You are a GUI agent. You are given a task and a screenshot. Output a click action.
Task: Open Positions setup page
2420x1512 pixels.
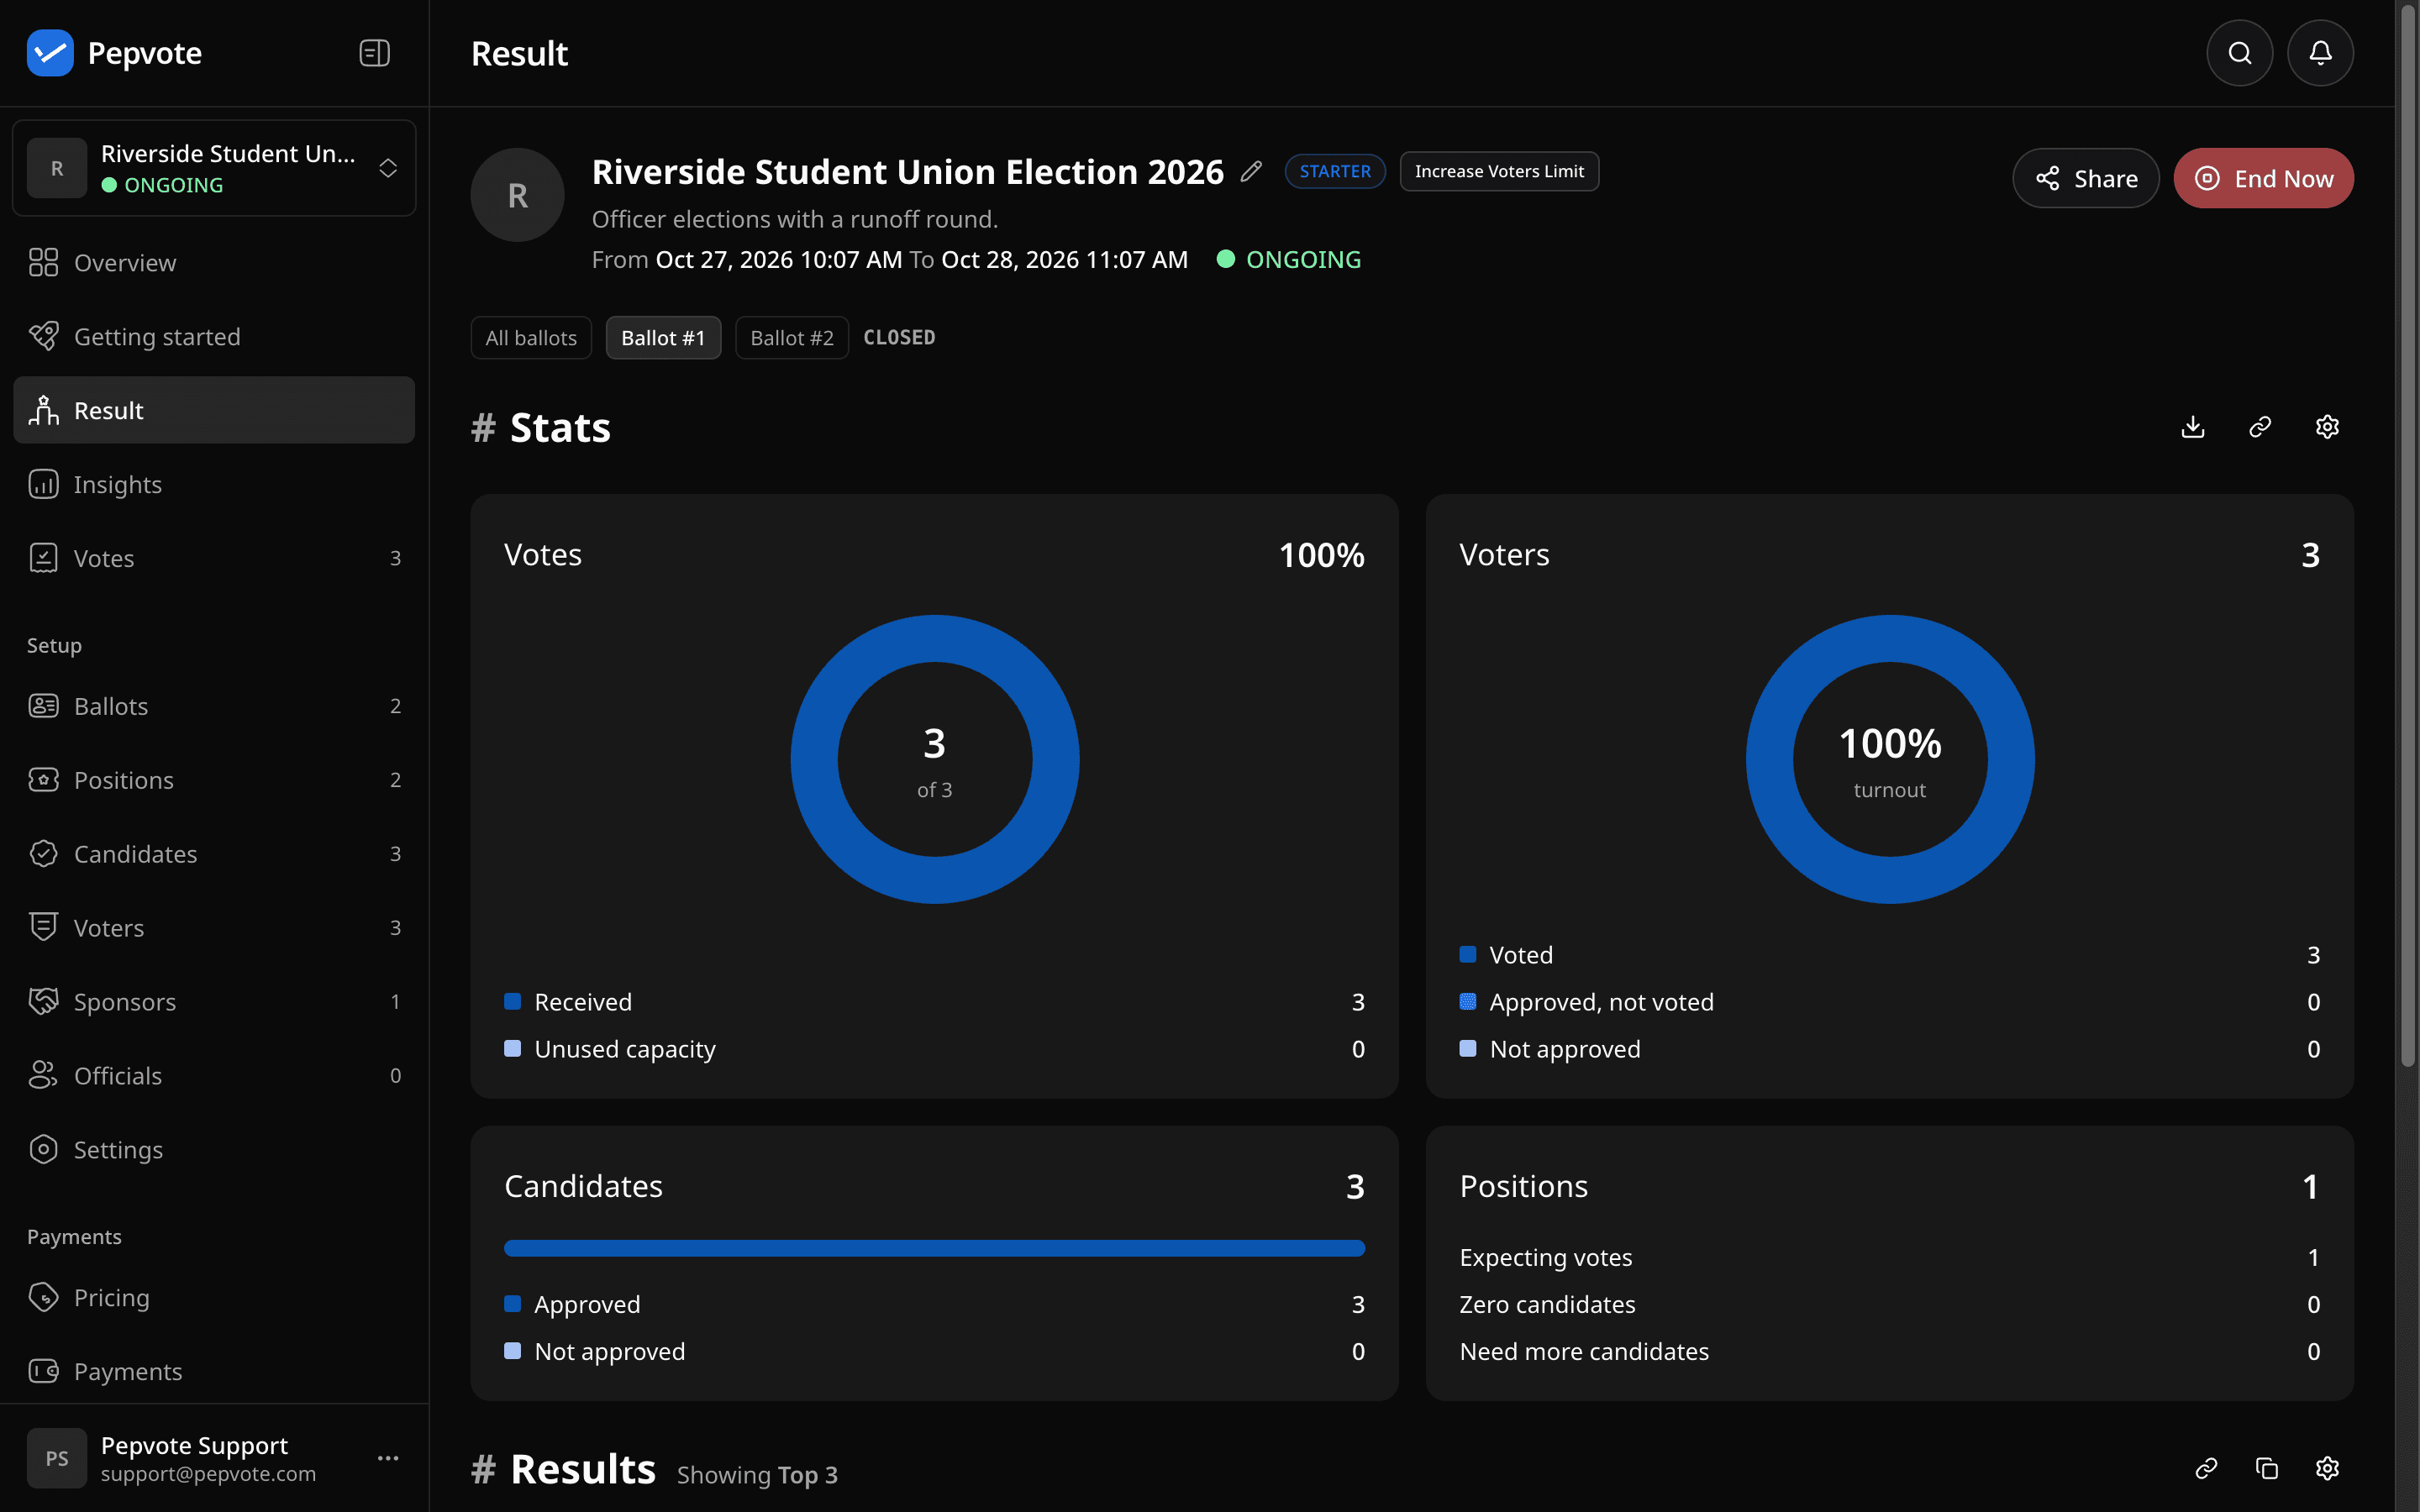pos(214,780)
